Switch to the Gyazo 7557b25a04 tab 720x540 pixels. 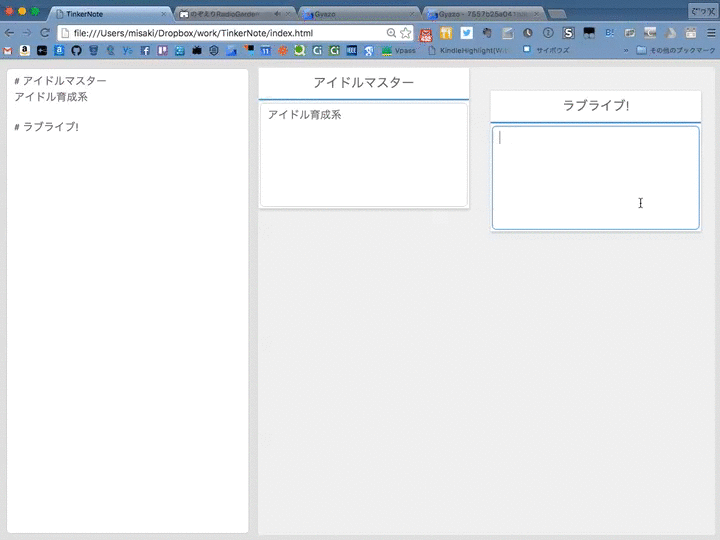click(x=483, y=14)
